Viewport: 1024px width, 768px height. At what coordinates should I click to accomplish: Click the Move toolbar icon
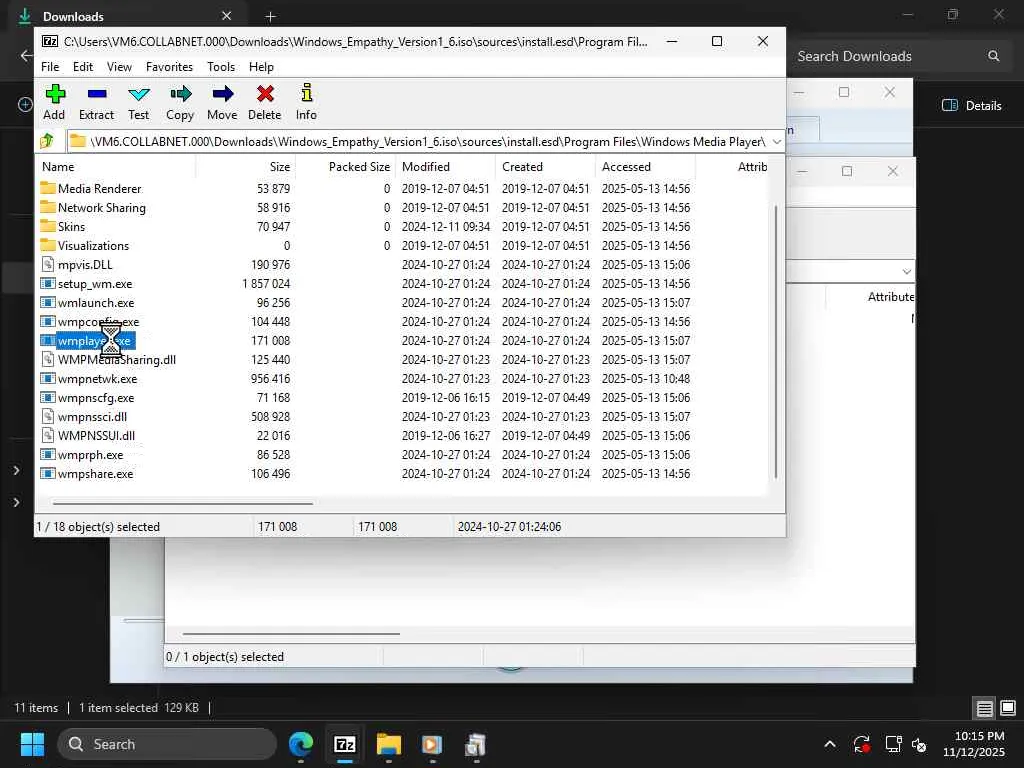pyautogui.click(x=222, y=94)
